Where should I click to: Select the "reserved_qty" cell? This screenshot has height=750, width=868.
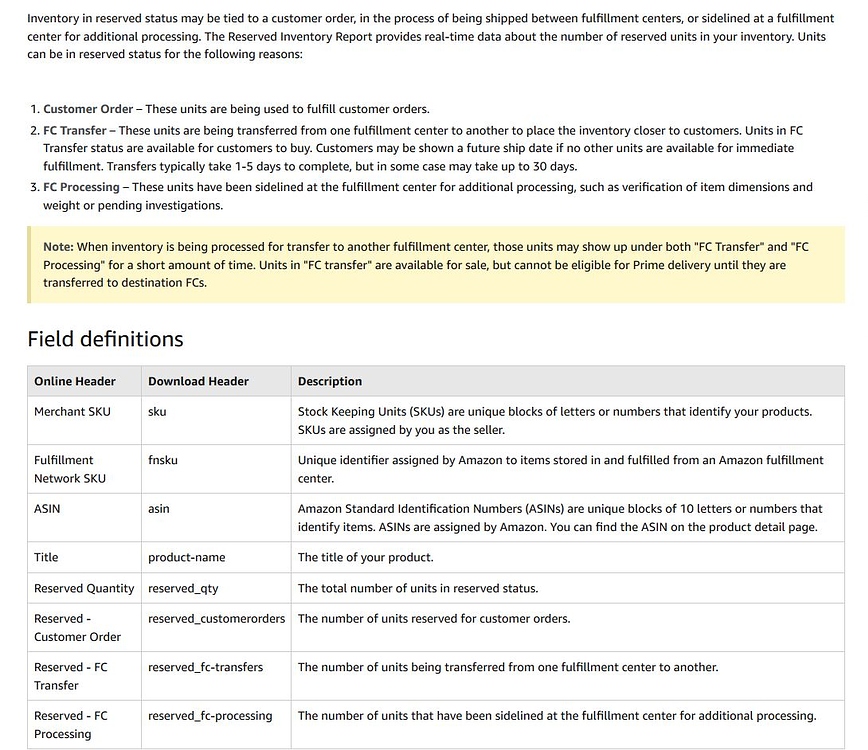(183, 588)
